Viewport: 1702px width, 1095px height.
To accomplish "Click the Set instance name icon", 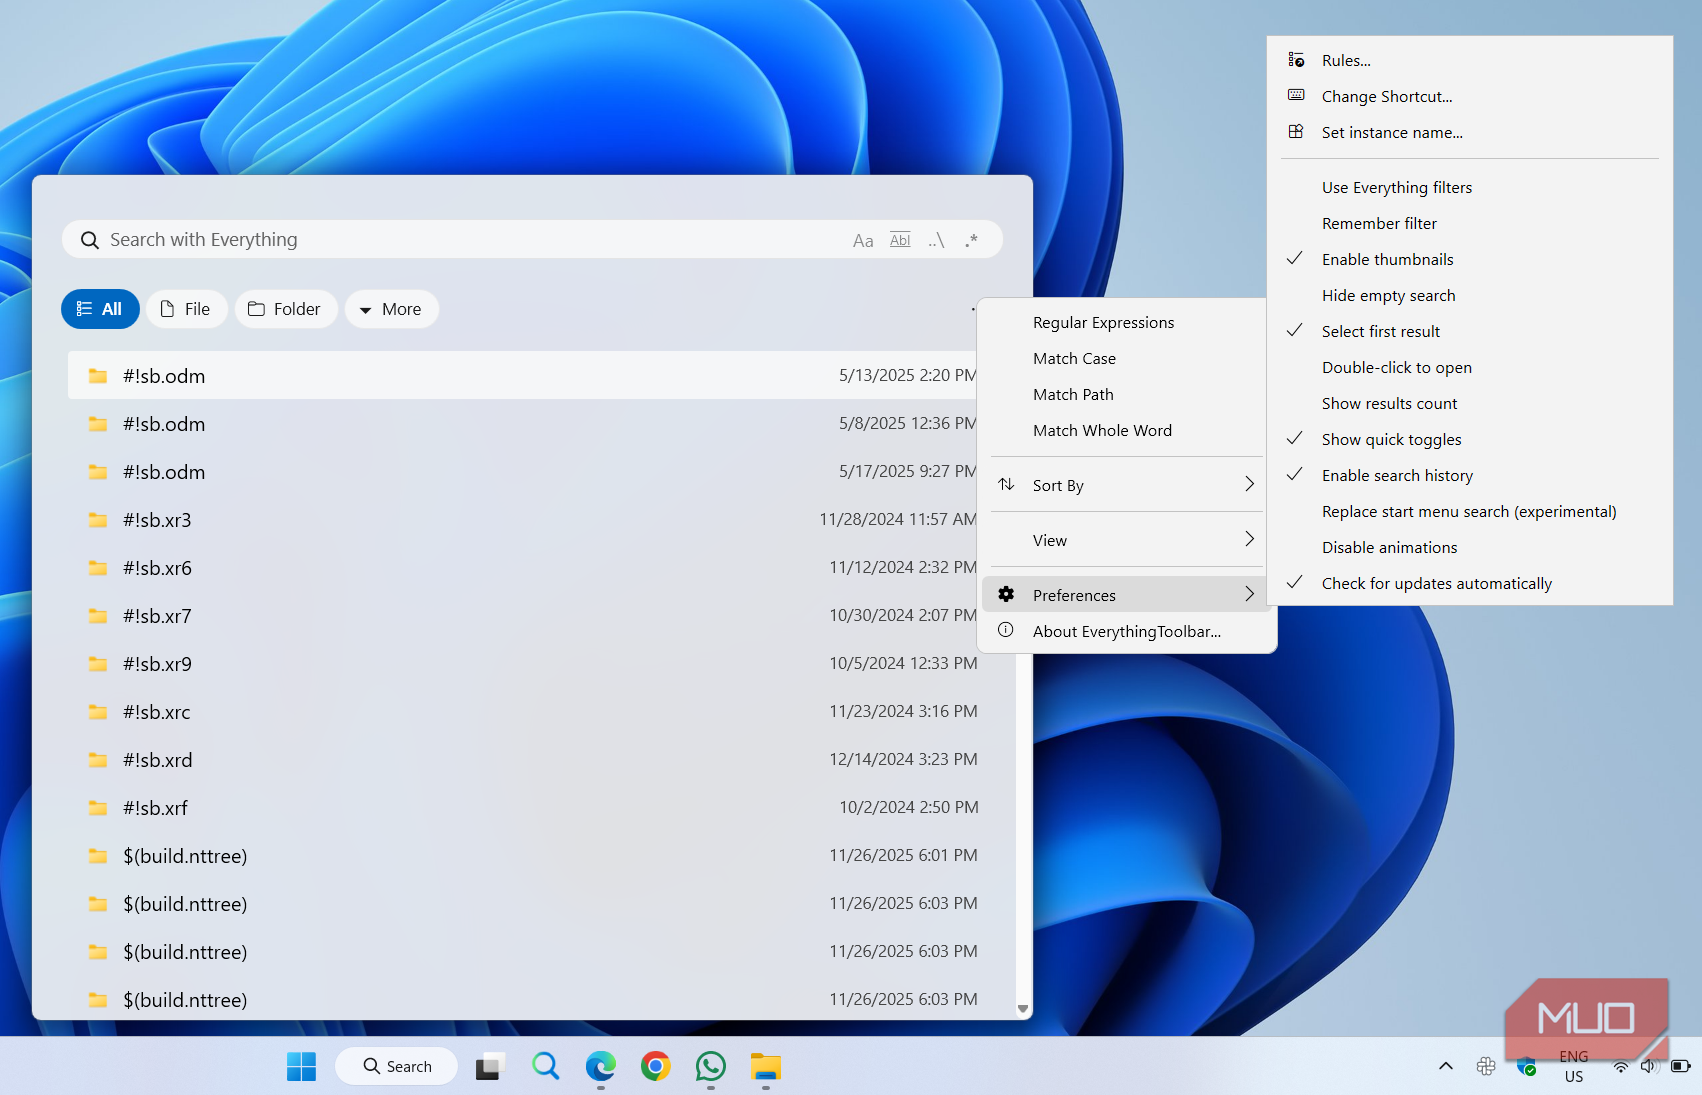I will pos(1296,132).
